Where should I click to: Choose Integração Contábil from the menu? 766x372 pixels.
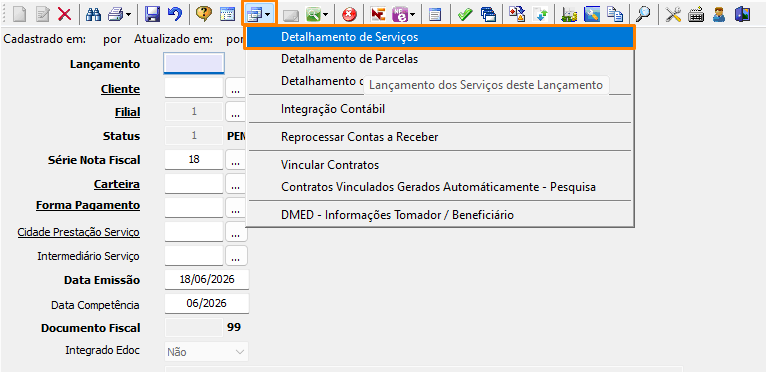coord(440,109)
